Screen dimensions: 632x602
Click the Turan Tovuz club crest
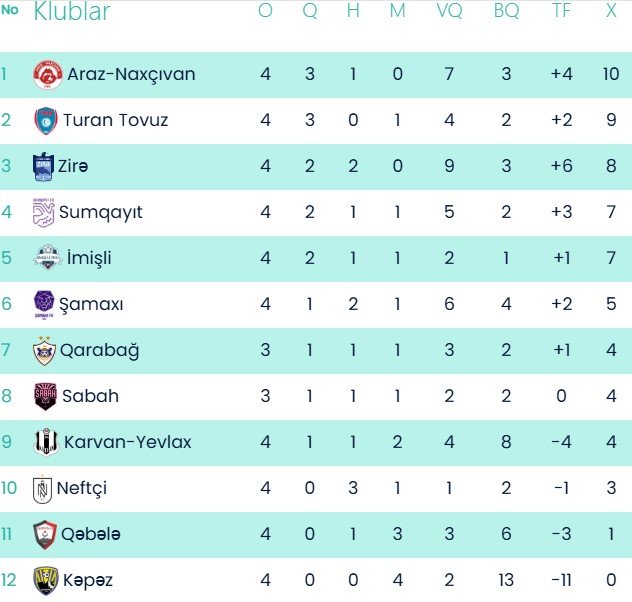click(46, 121)
